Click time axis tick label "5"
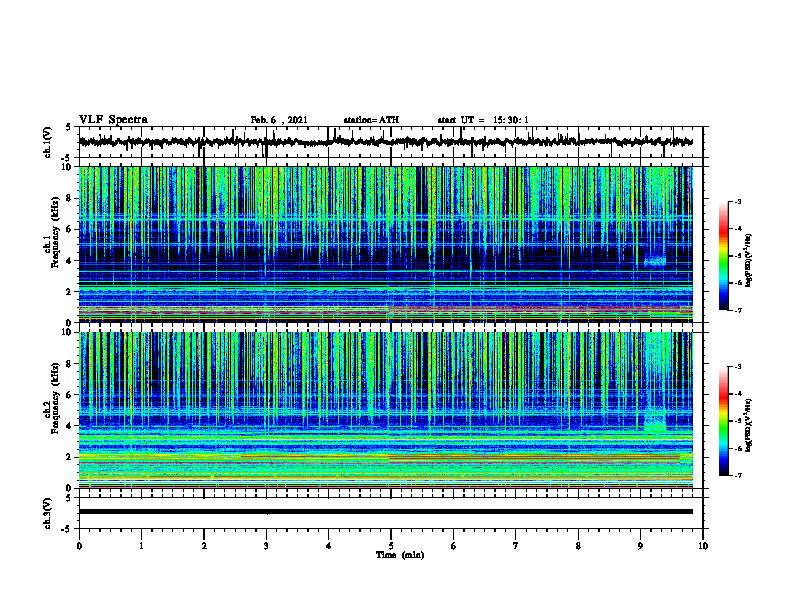 pyautogui.click(x=391, y=546)
